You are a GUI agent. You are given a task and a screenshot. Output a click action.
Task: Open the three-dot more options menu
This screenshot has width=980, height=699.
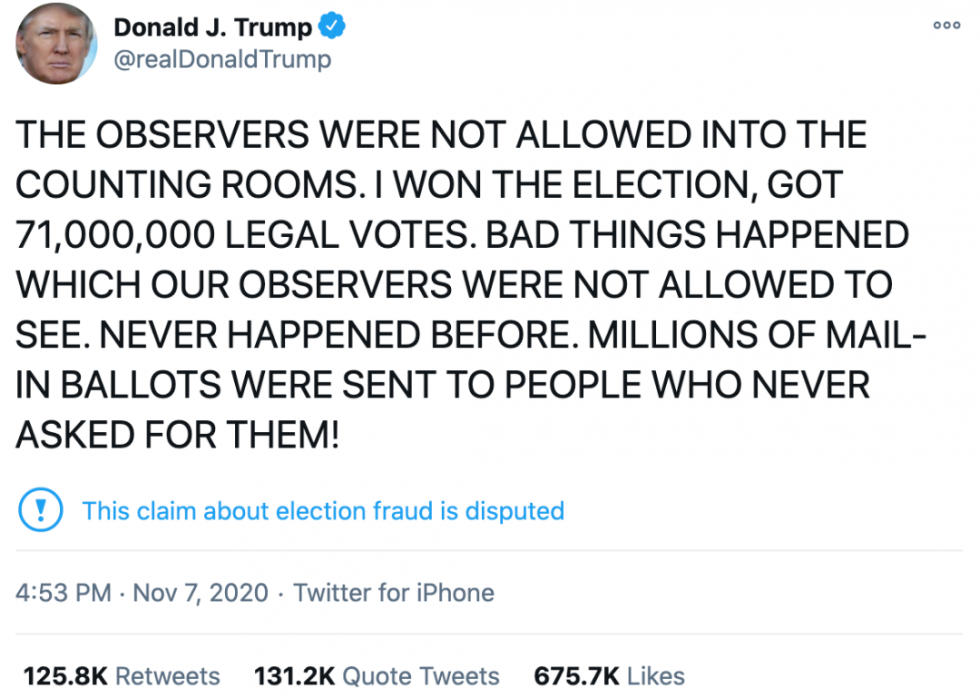click(946, 26)
